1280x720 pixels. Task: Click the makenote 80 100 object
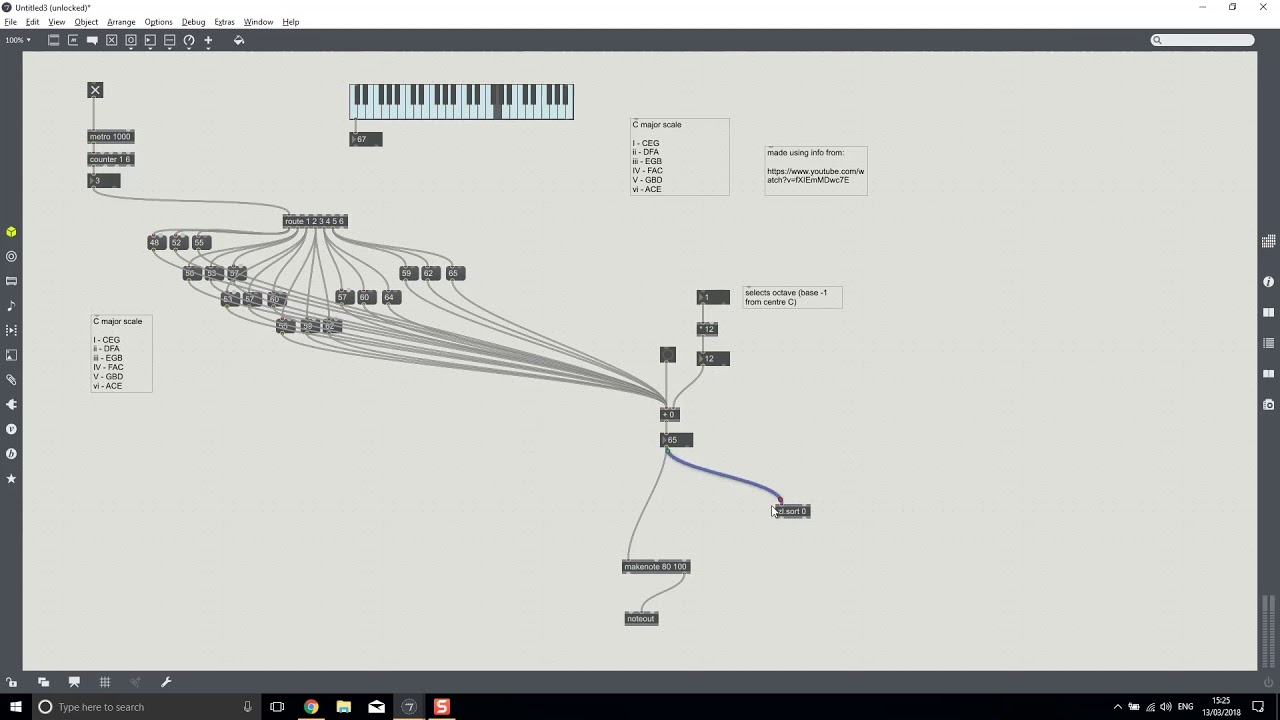click(655, 566)
